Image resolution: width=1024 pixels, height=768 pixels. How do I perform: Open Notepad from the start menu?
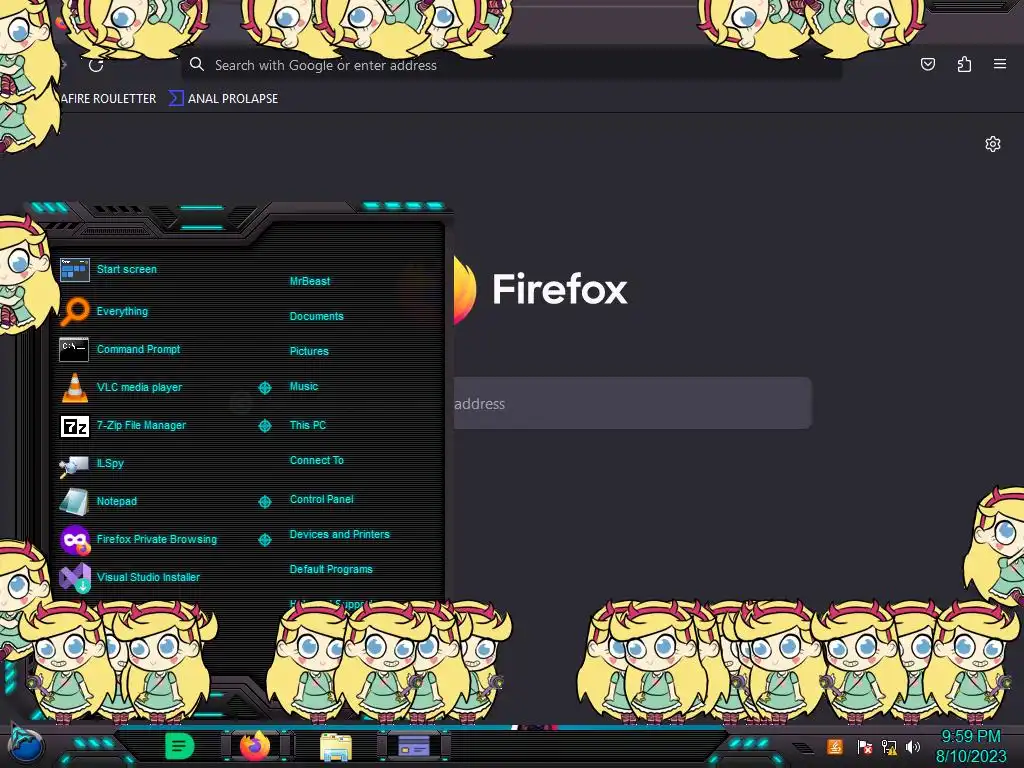click(x=116, y=502)
